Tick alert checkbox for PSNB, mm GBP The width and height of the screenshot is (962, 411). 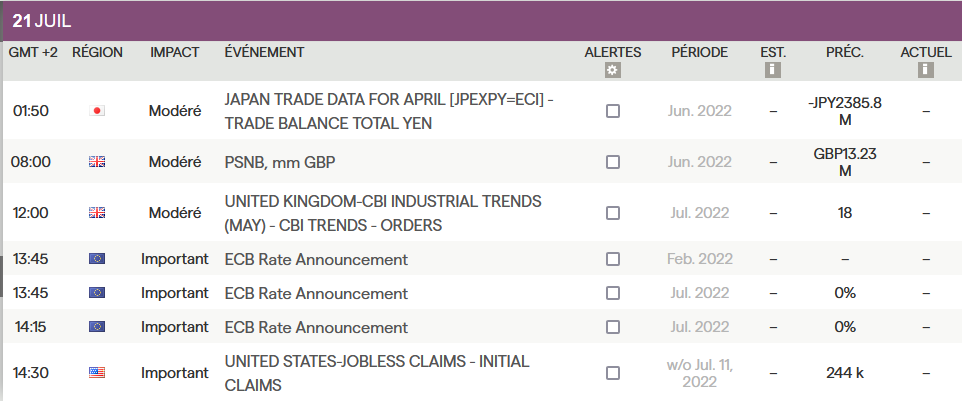click(x=613, y=161)
